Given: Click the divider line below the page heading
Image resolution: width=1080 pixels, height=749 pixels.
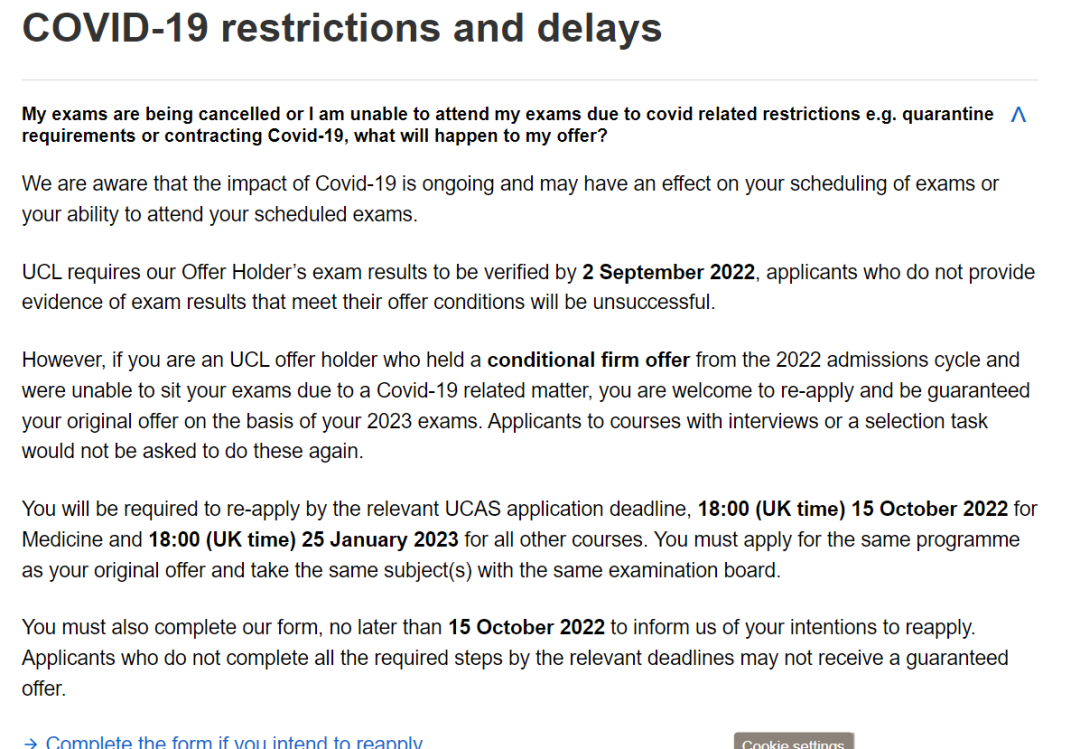Looking at the screenshot, I should [530, 80].
